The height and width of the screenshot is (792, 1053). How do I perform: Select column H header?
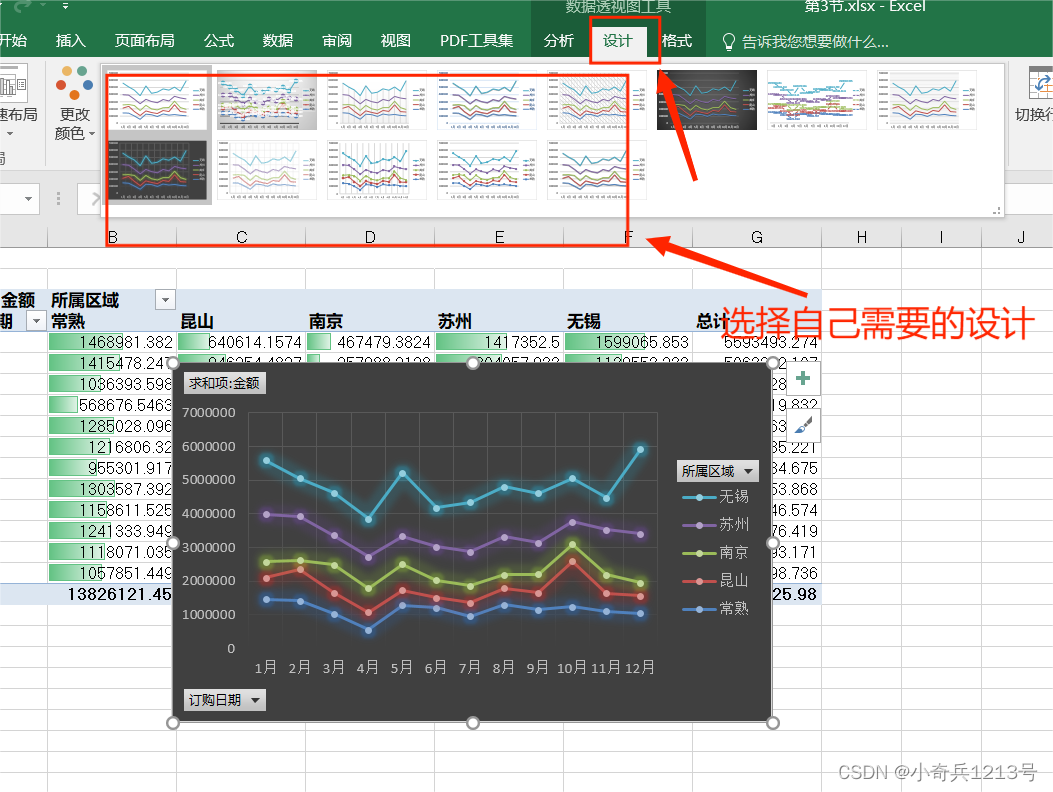[x=862, y=237]
